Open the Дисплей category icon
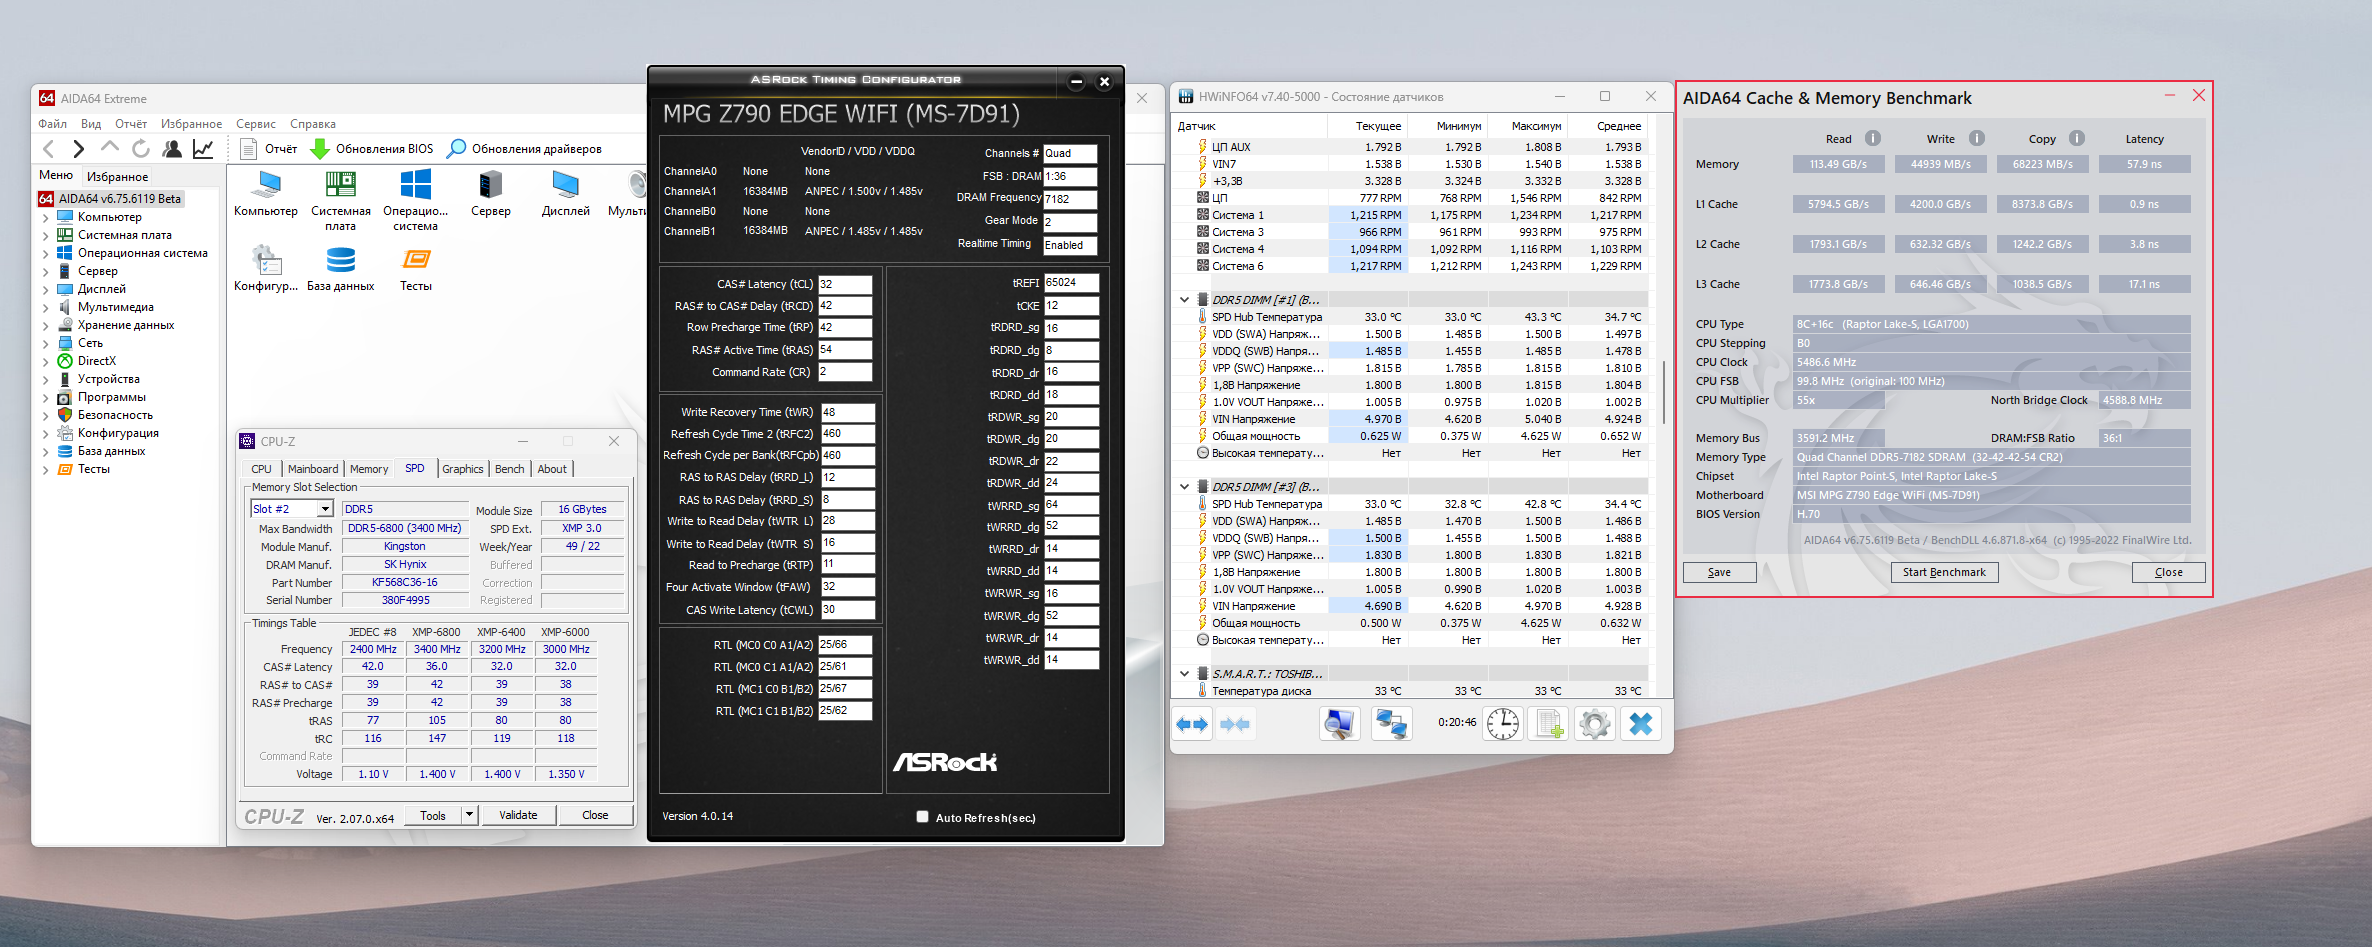 [x=566, y=194]
